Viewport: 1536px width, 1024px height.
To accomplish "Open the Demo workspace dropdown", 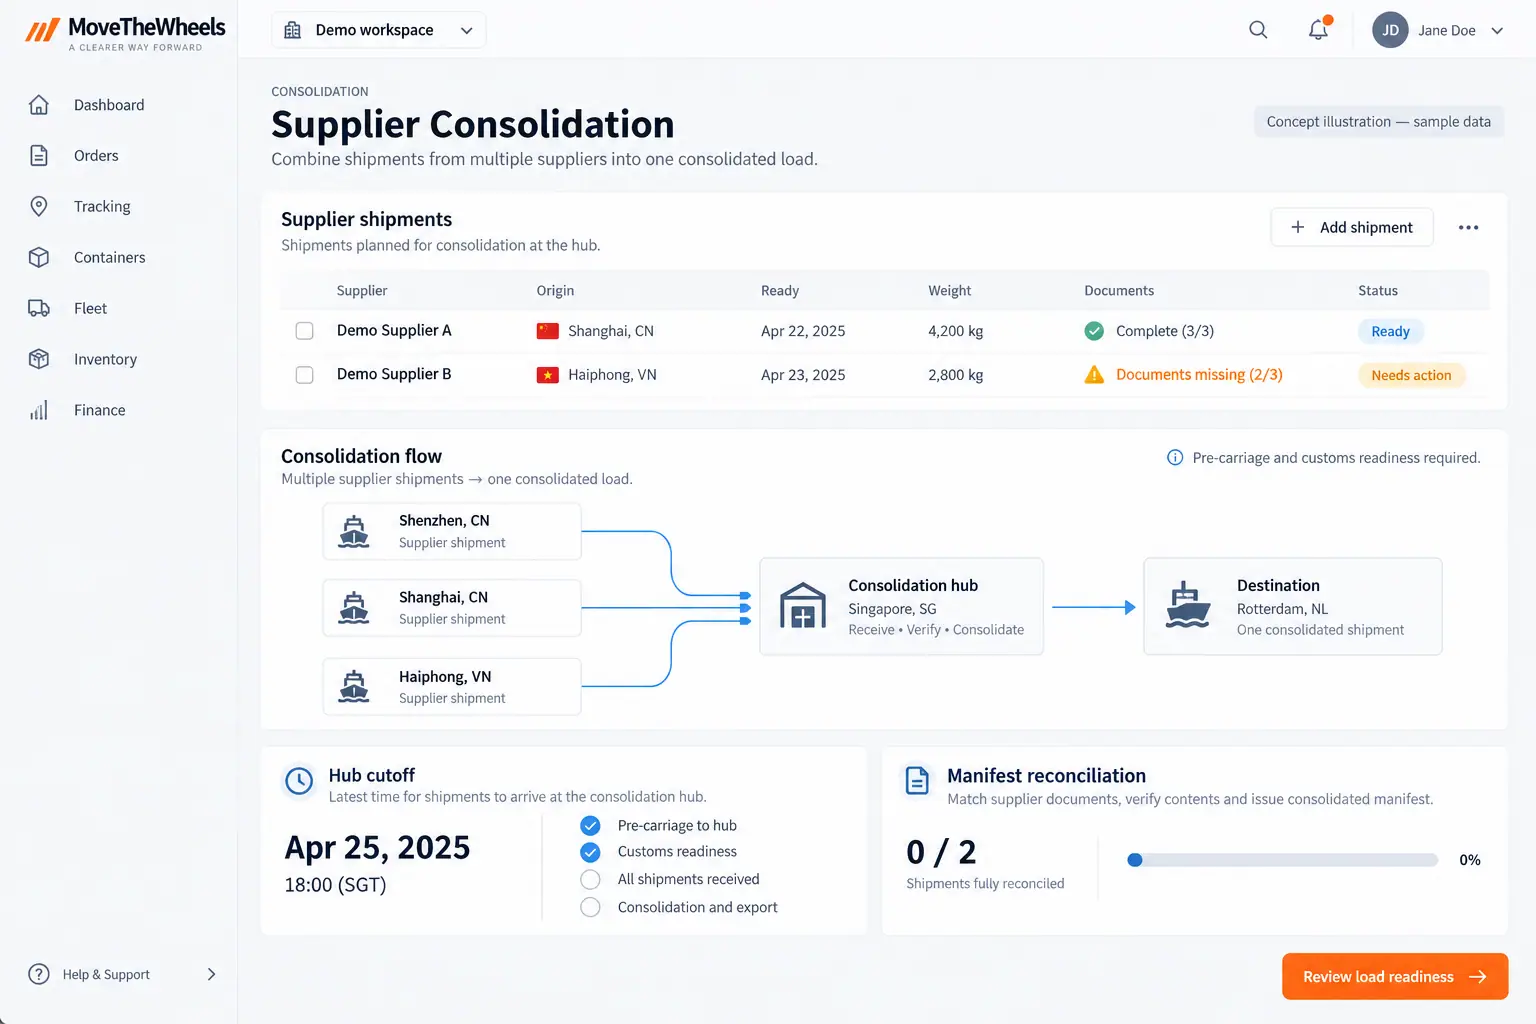I will click(x=379, y=30).
